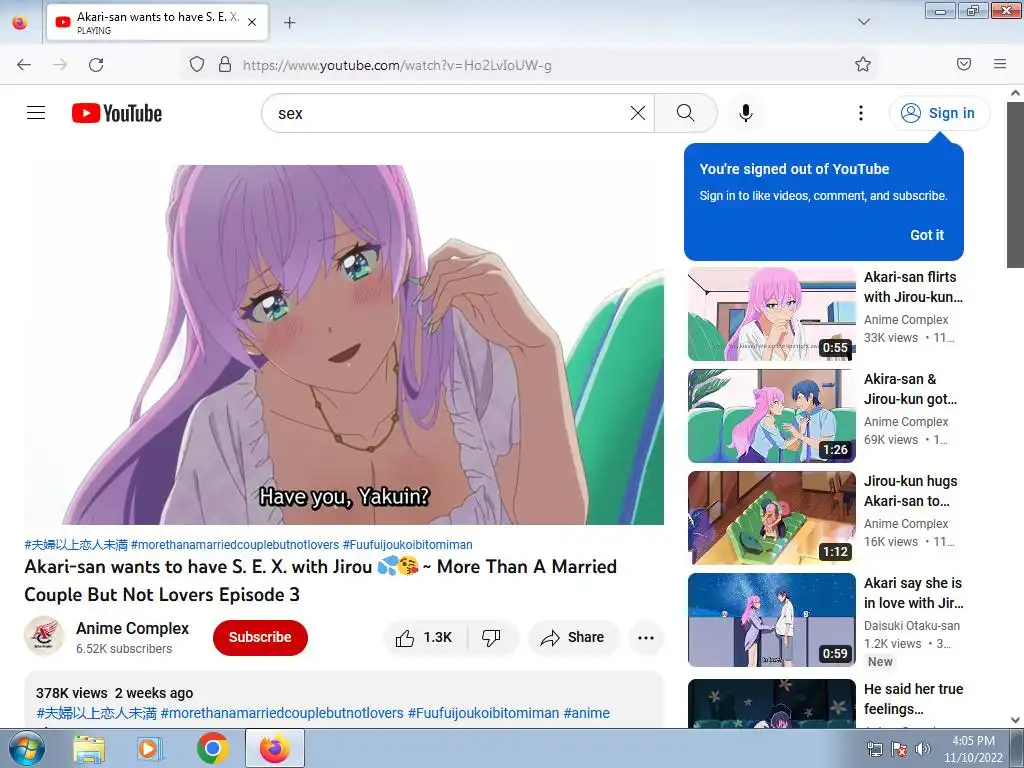Viewport: 1024px width, 768px height.
Task: Open the network tray icon
Action: pos(874,749)
